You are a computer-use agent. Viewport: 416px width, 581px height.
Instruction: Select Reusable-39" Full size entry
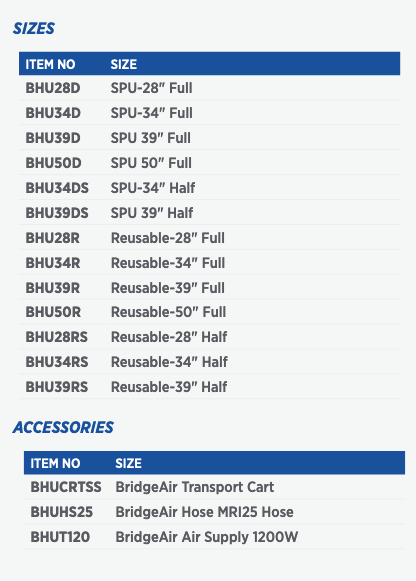click(x=168, y=288)
